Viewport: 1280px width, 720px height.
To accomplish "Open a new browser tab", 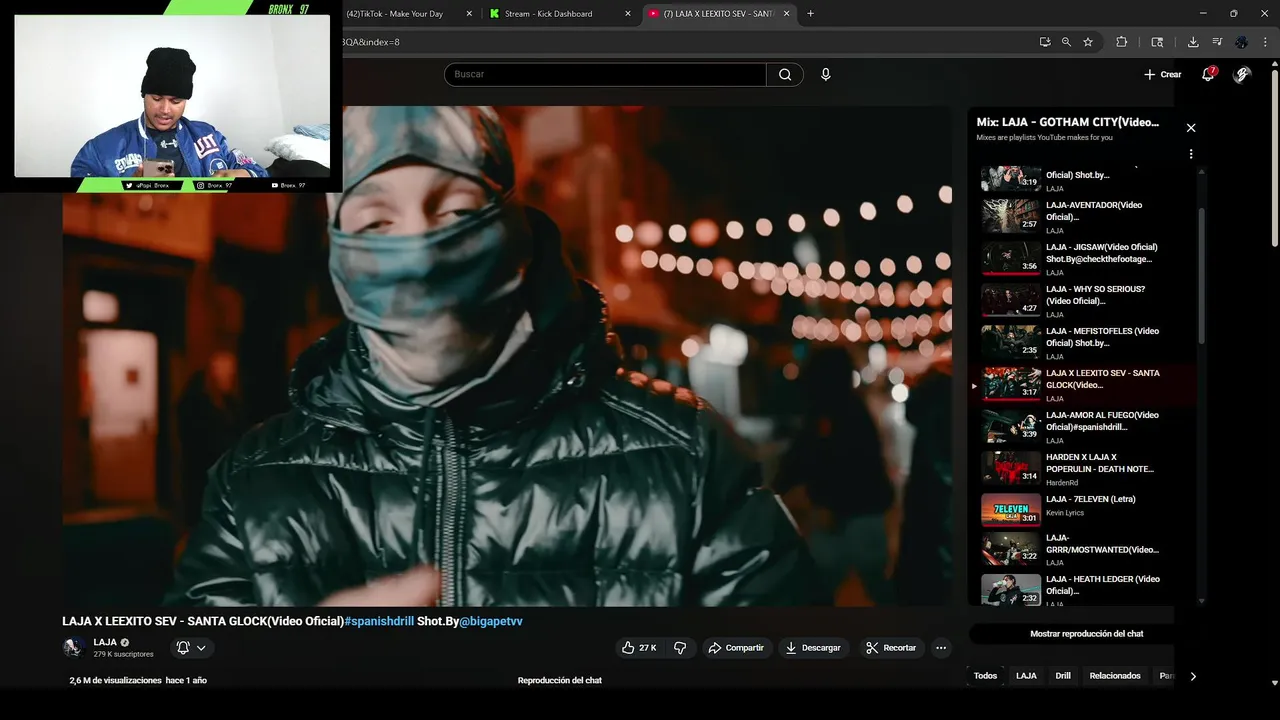I will [x=810, y=13].
